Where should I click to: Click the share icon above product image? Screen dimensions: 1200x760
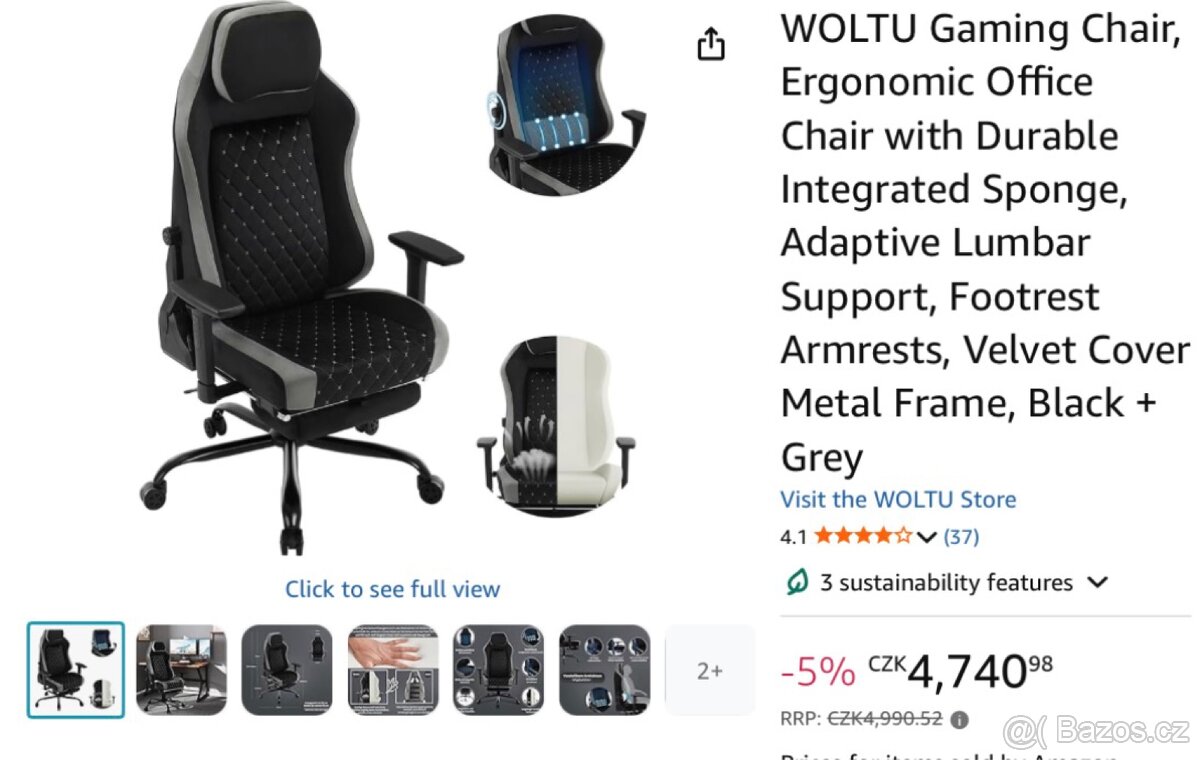[710, 44]
